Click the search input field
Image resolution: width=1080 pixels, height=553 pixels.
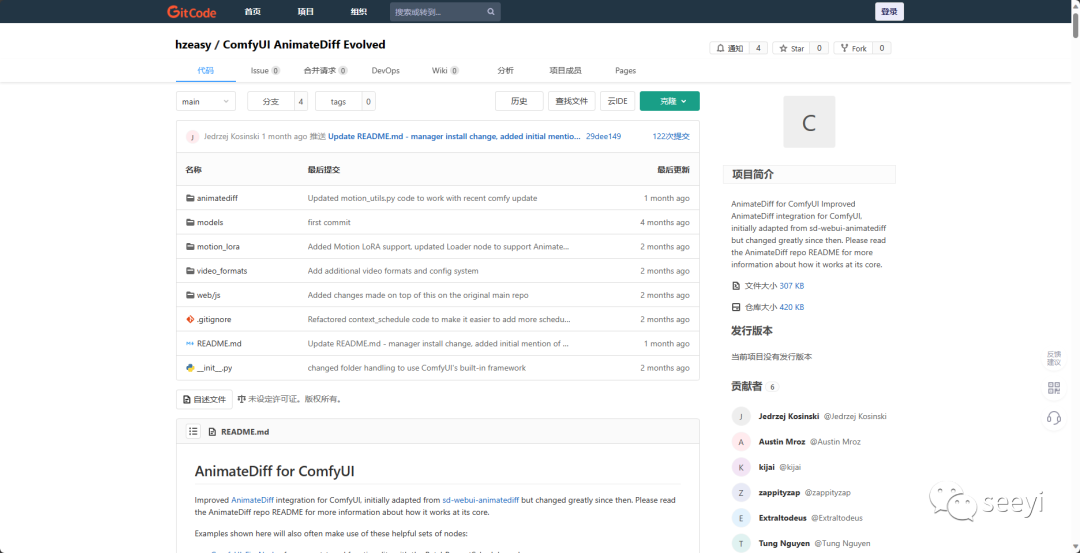(x=437, y=12)
